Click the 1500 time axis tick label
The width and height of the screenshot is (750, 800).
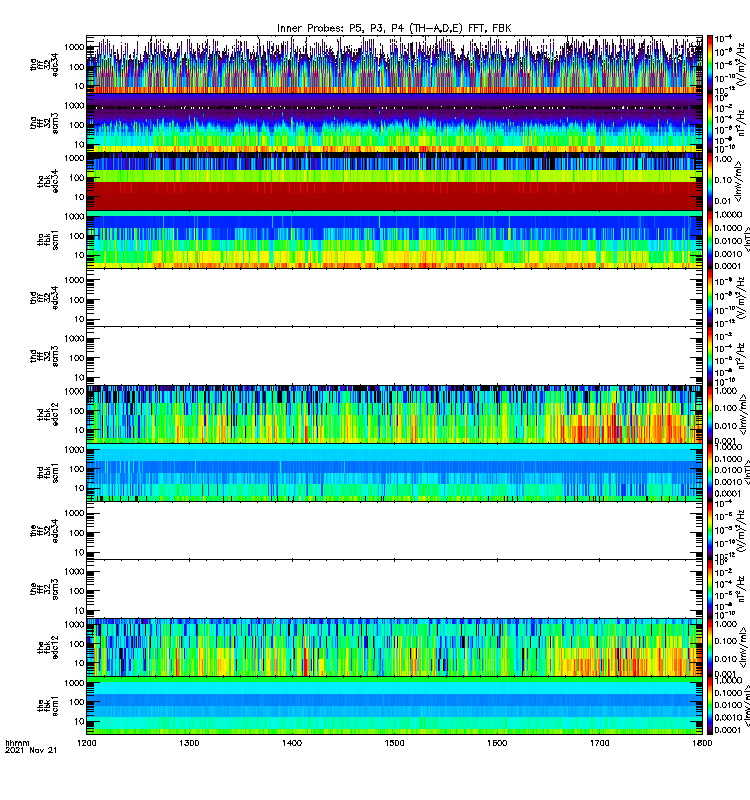tap(394, 743)
